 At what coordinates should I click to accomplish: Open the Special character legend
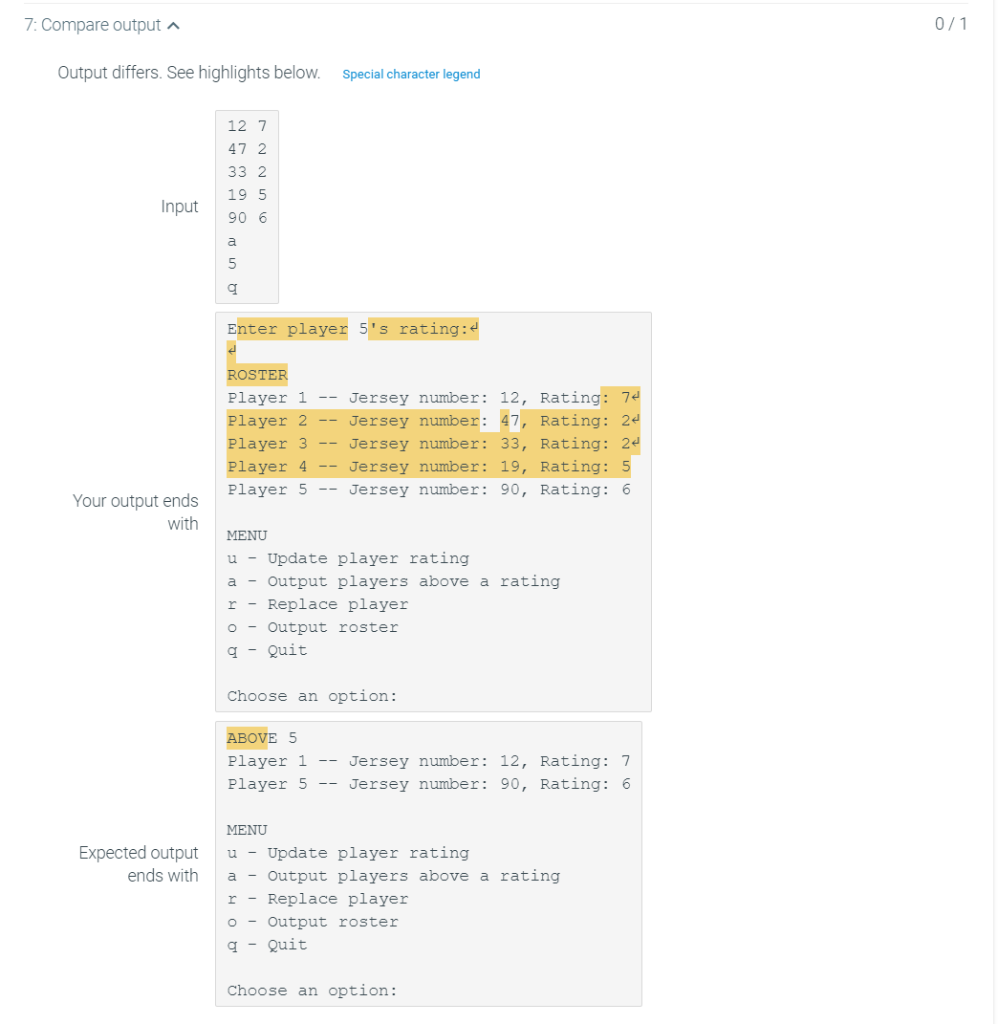[411, 74]
